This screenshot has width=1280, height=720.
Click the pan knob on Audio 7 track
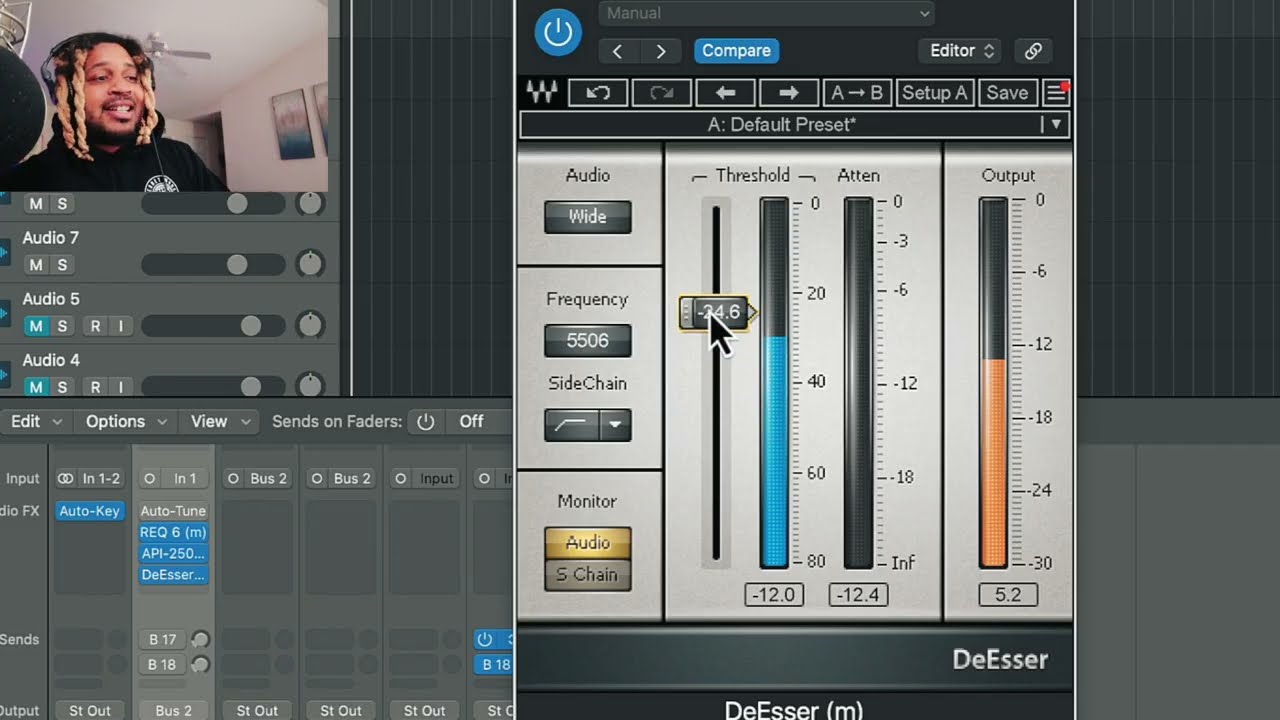click(311, 265)
